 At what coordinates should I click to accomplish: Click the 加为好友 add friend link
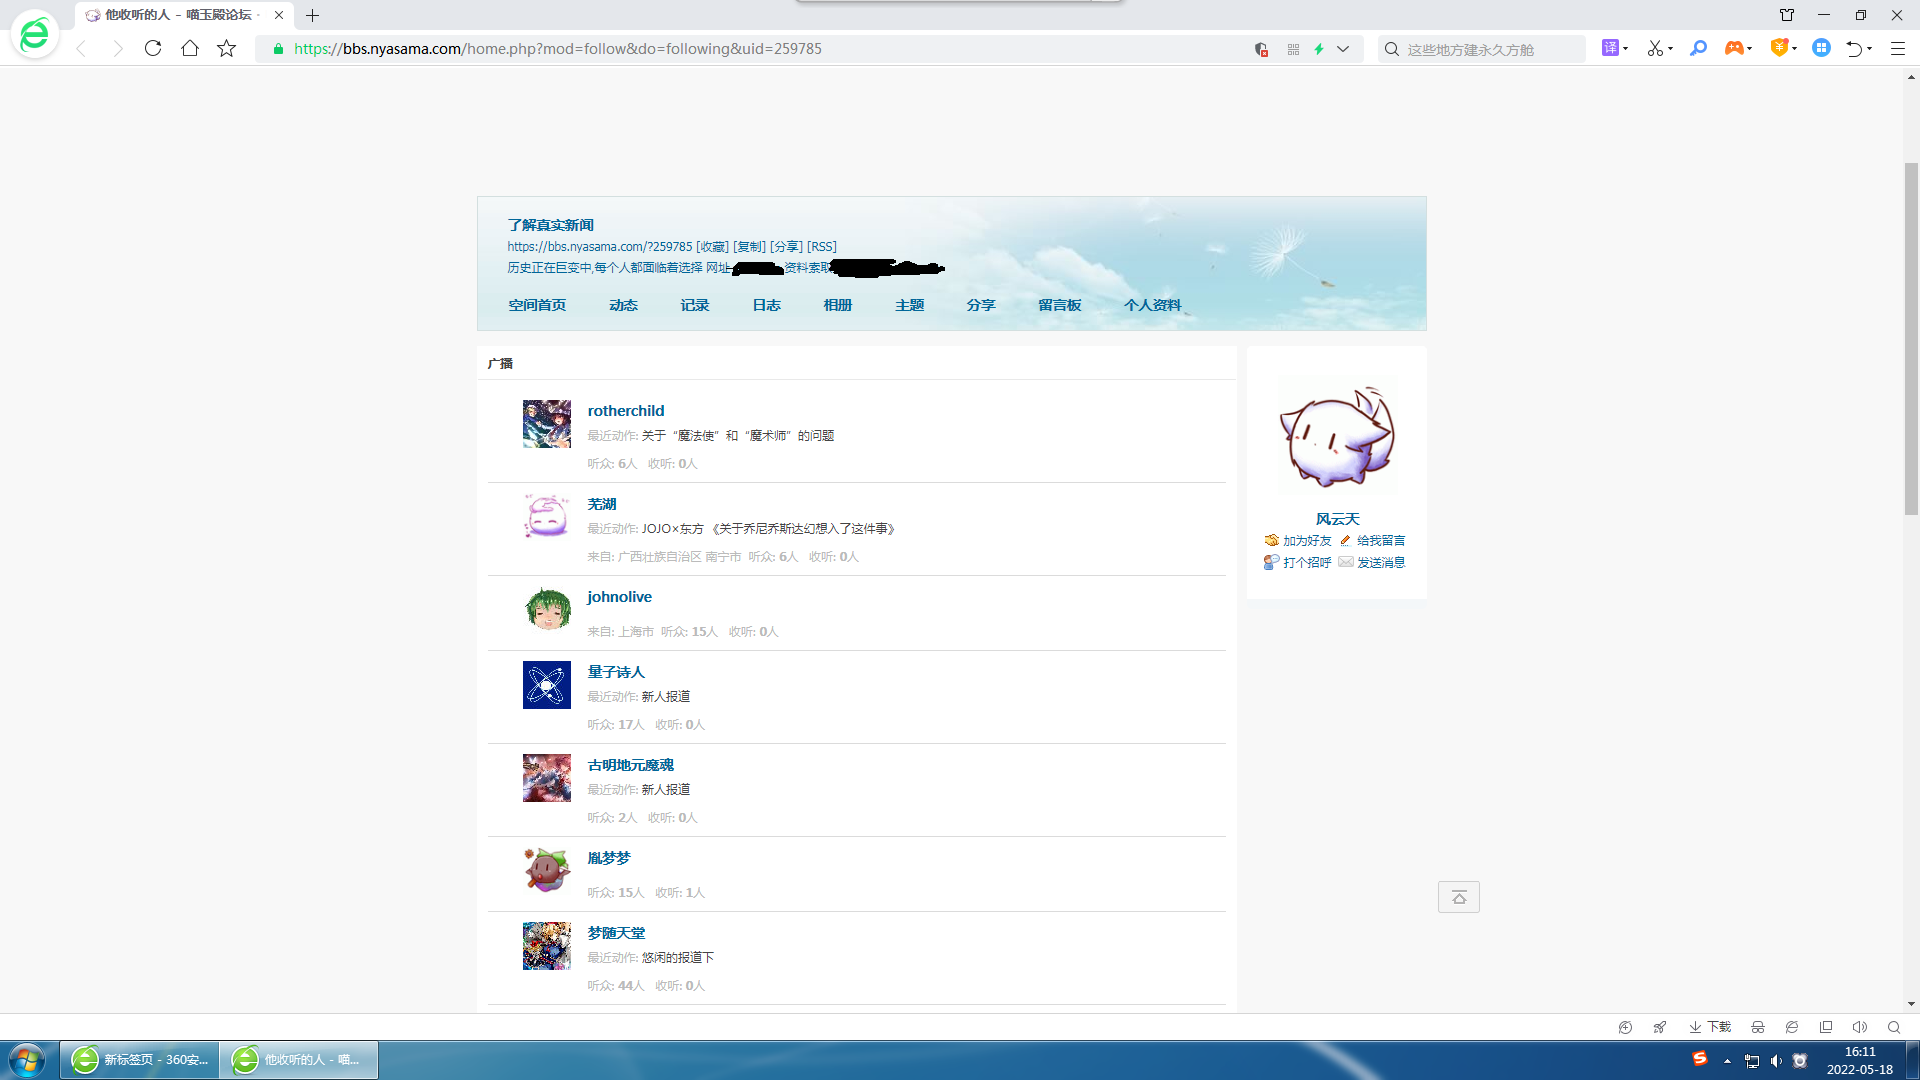pos(1307,540)
